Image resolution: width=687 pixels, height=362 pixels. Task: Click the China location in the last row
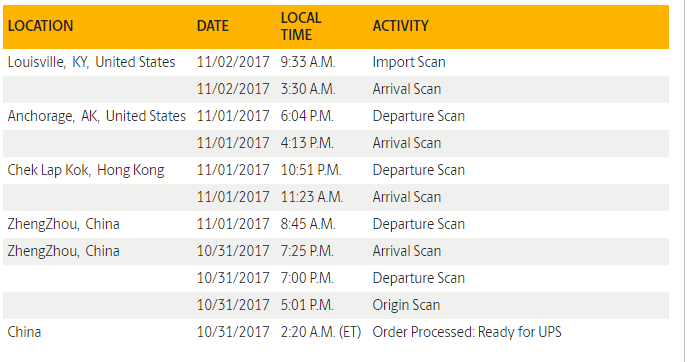point(24,332)
